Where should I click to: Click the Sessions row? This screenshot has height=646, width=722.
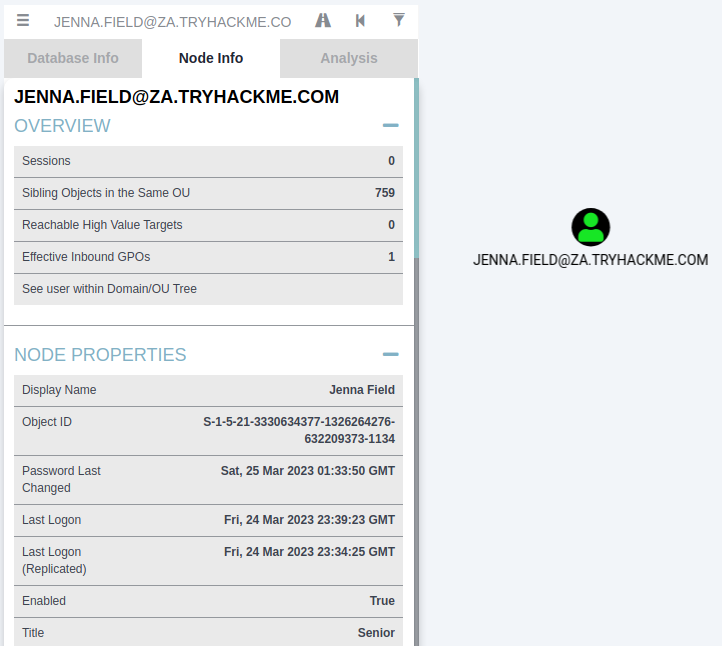coord(208,161)
